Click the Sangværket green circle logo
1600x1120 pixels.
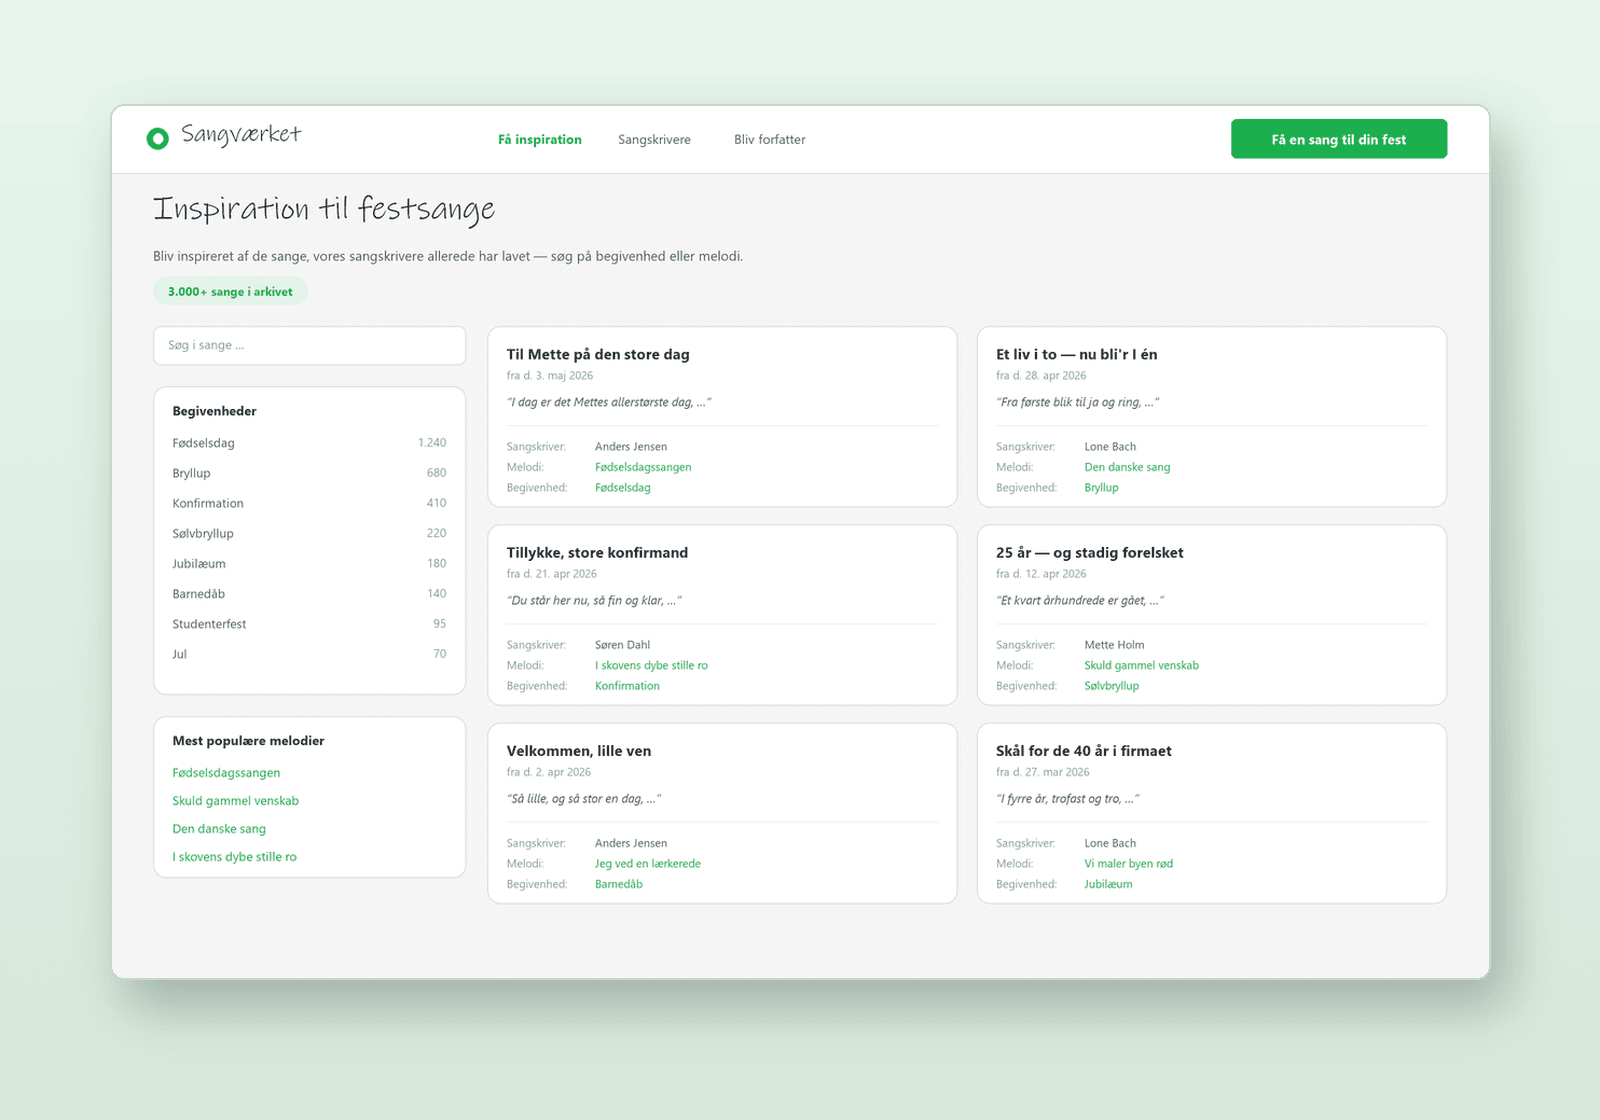[x=157, y=139]
